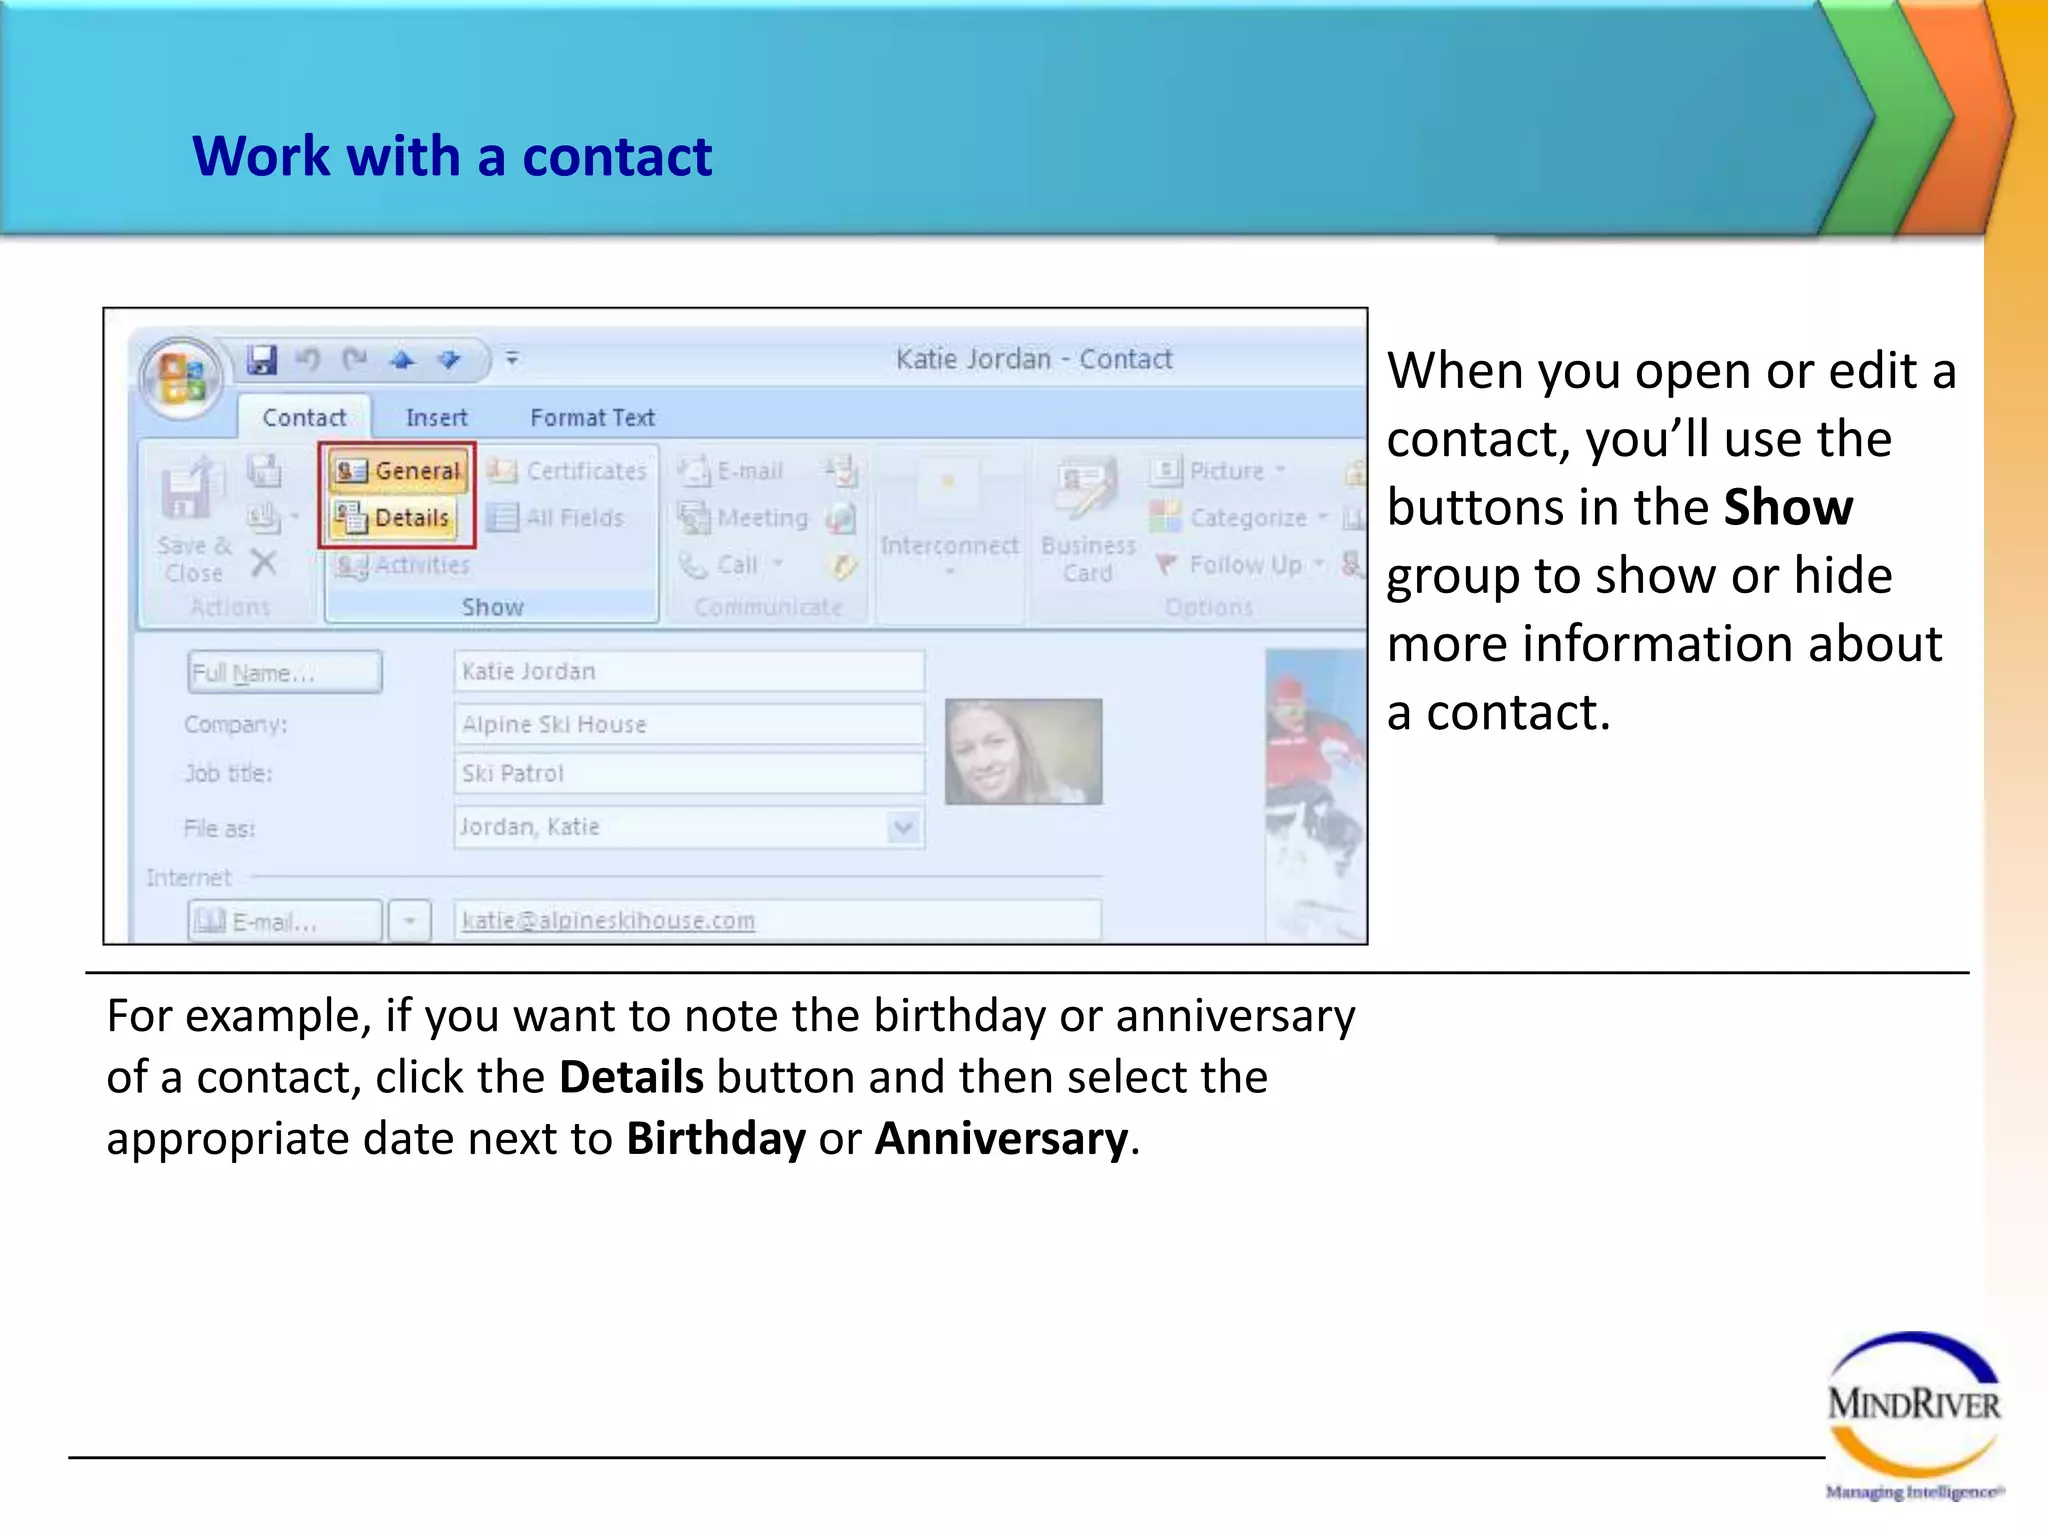This screenshot has width=2048, height=1536.
Task: Open the Insert ribbon tab
Action: point(436,418)
